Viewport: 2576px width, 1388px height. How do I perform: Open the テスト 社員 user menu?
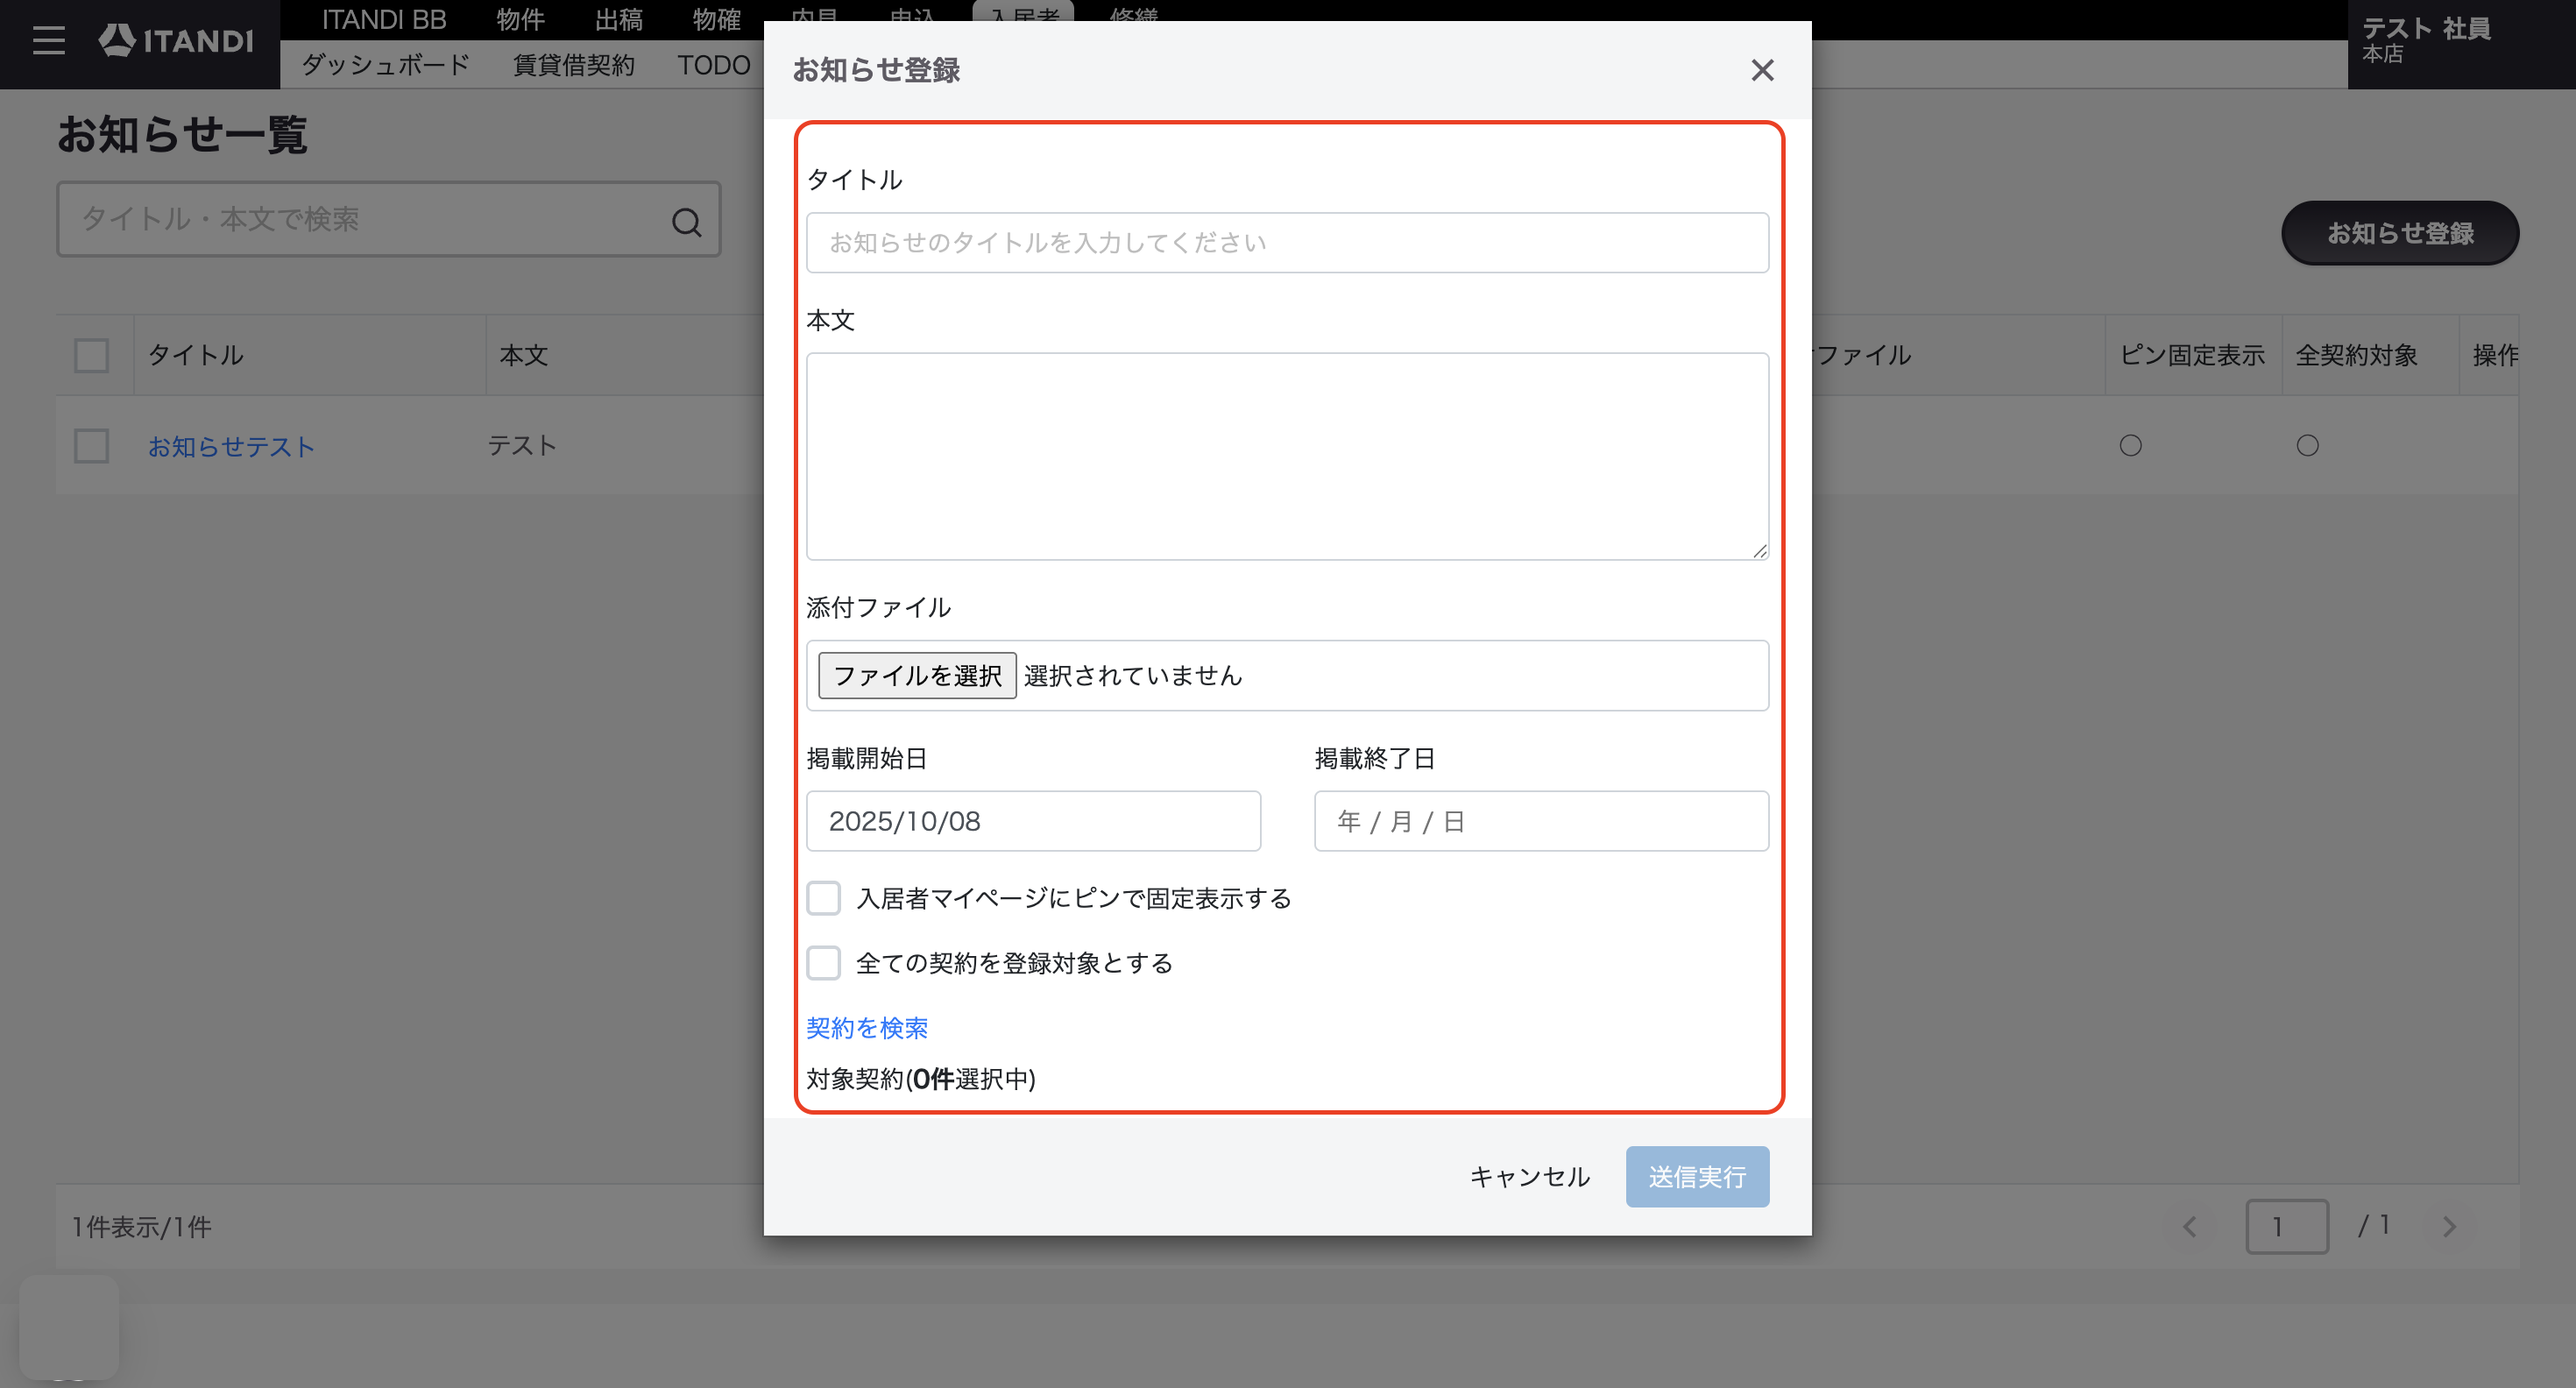[2426, 40]
